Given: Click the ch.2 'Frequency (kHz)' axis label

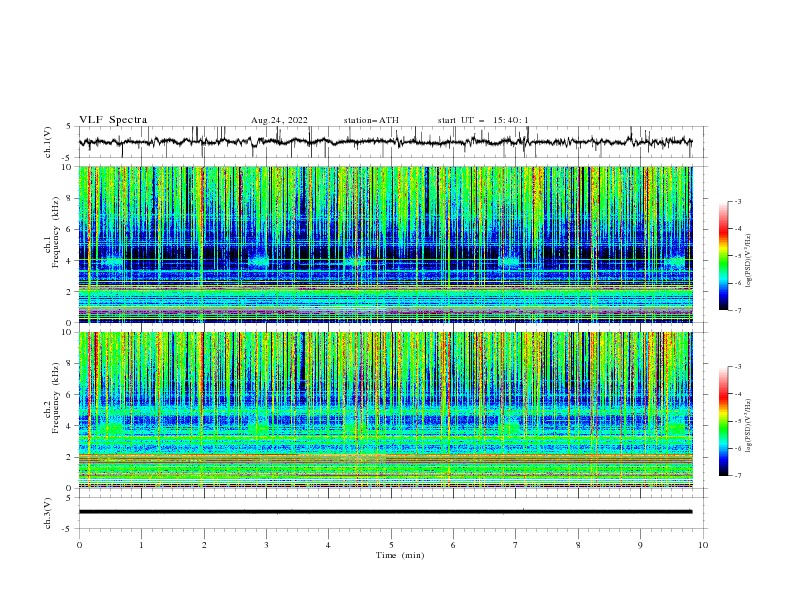Looking at the screenshot, I should pyautogui.click(x=56, y=400).
